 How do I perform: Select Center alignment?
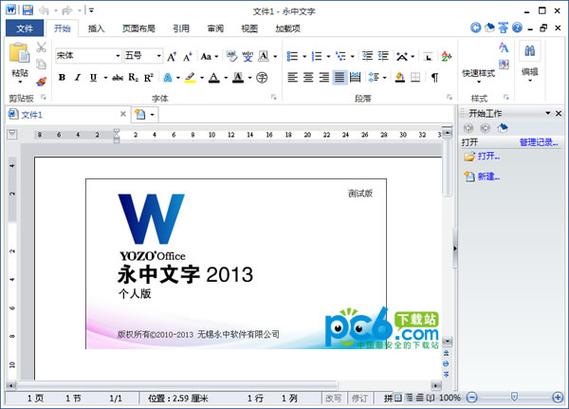click(308, 77)
